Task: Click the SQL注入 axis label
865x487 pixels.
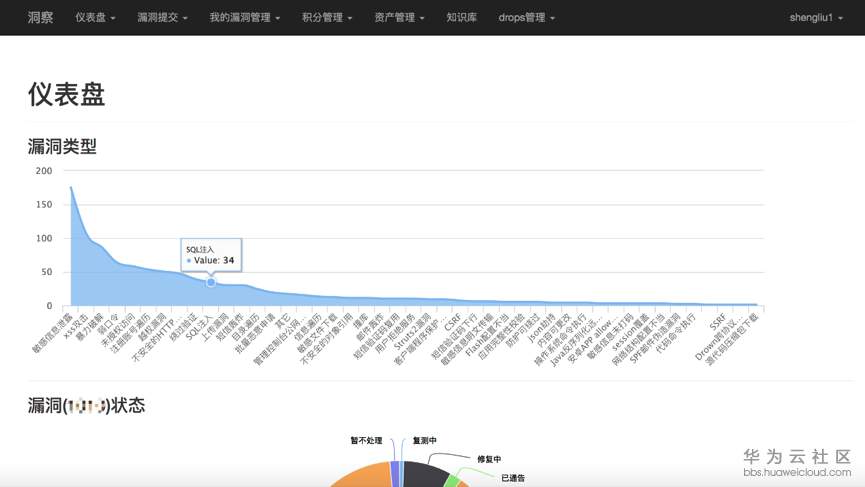Action: tap(199, 326)
